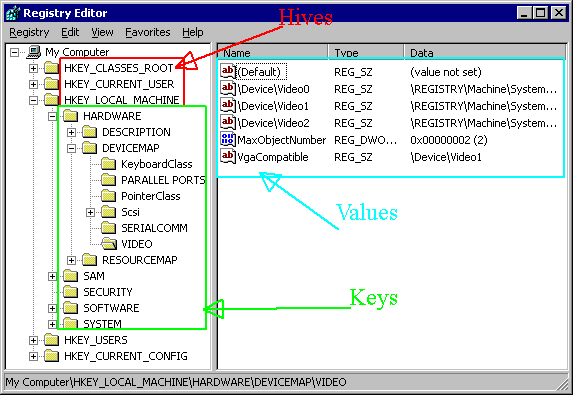573x395 pixels.
Task: Click the SERIALCOMM folder icon
Action: [x=109, y=228]
